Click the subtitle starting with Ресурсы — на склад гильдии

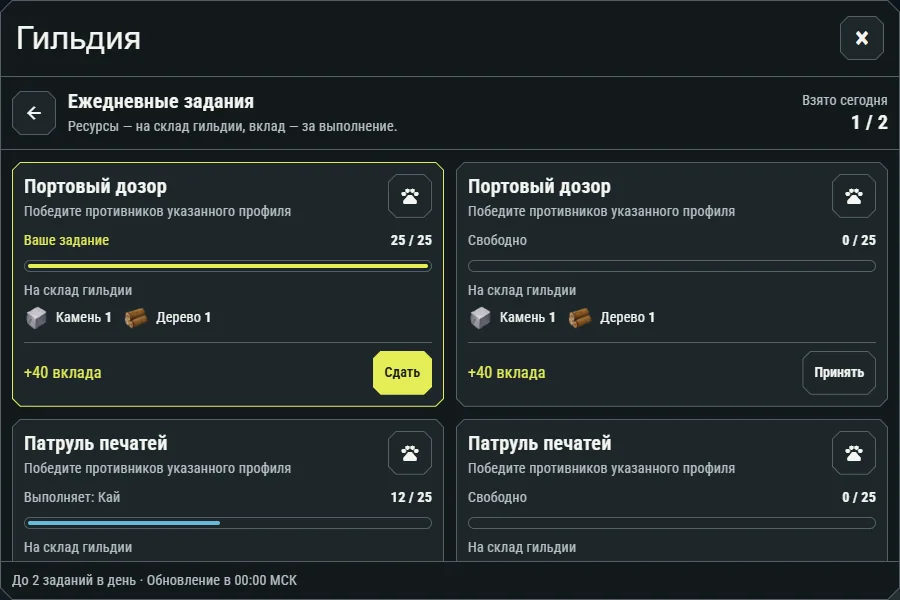[x=232, y=126]
